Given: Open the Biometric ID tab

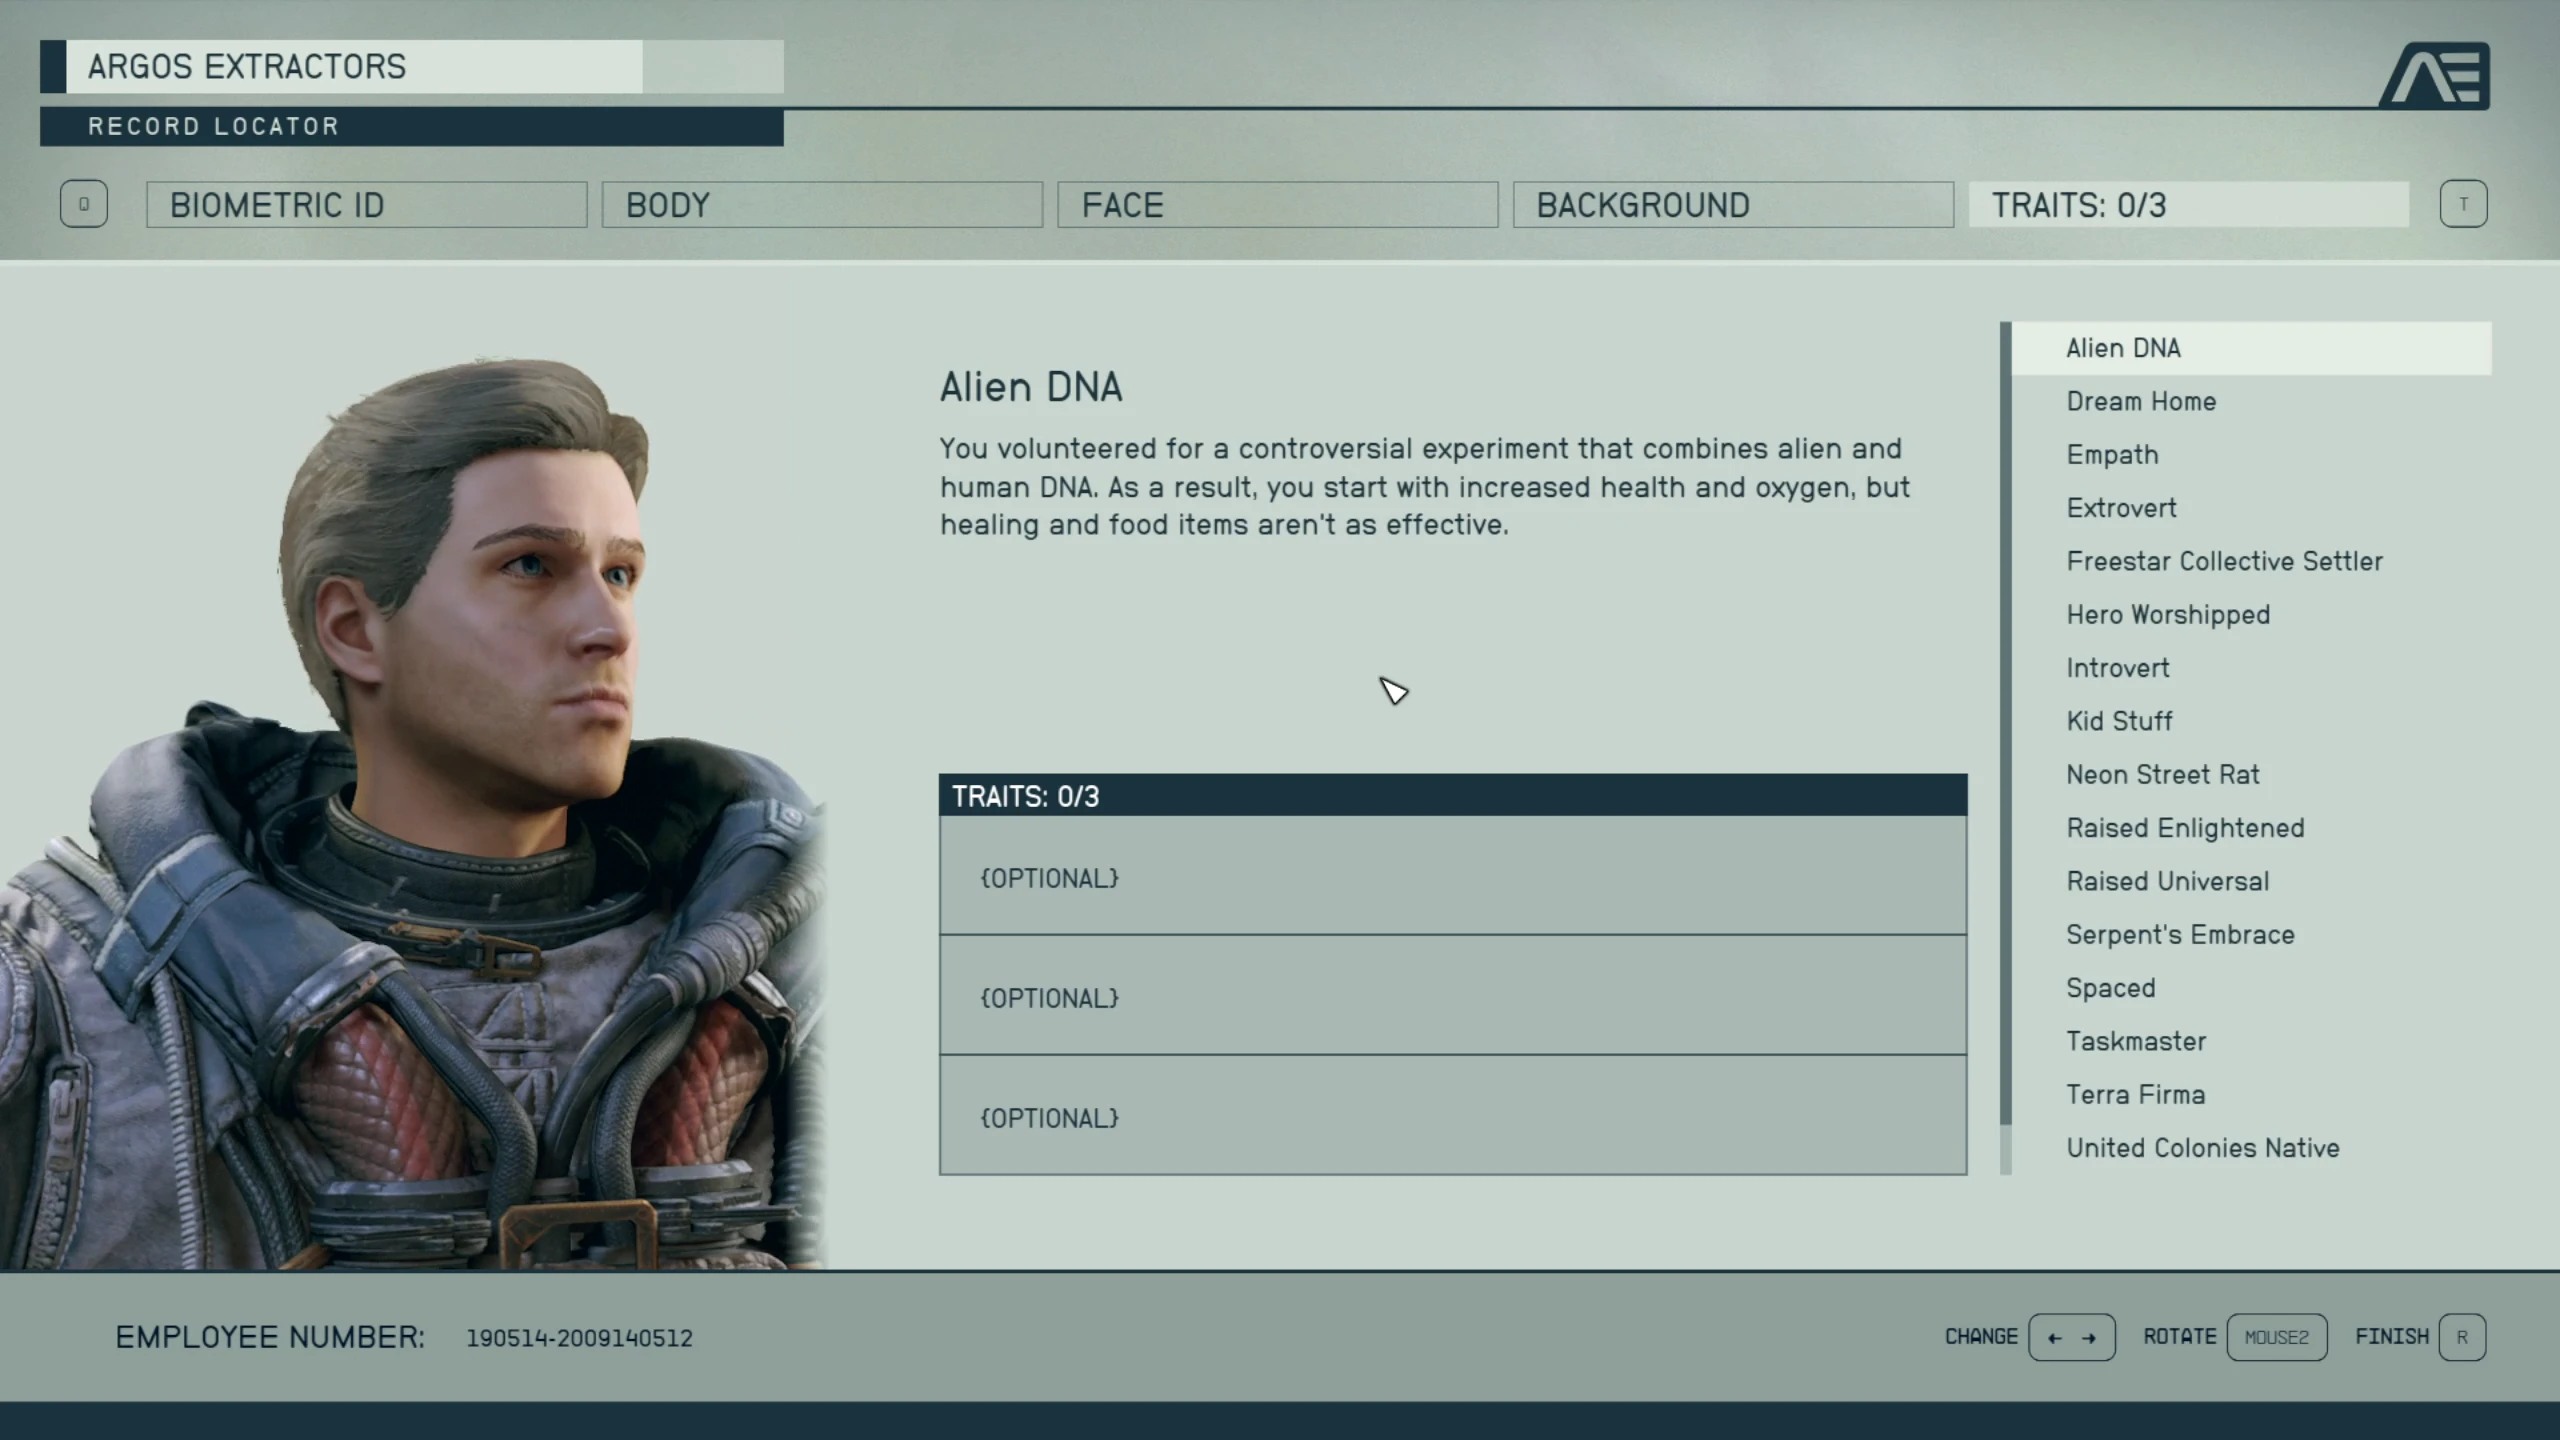Looking at the screenshot, I should [x=367, y=205].
